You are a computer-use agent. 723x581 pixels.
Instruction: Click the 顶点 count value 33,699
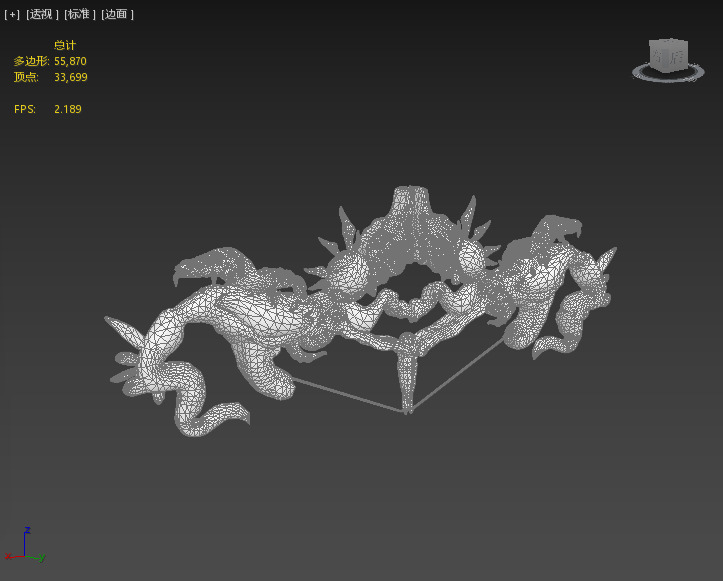tap(71, 77)
